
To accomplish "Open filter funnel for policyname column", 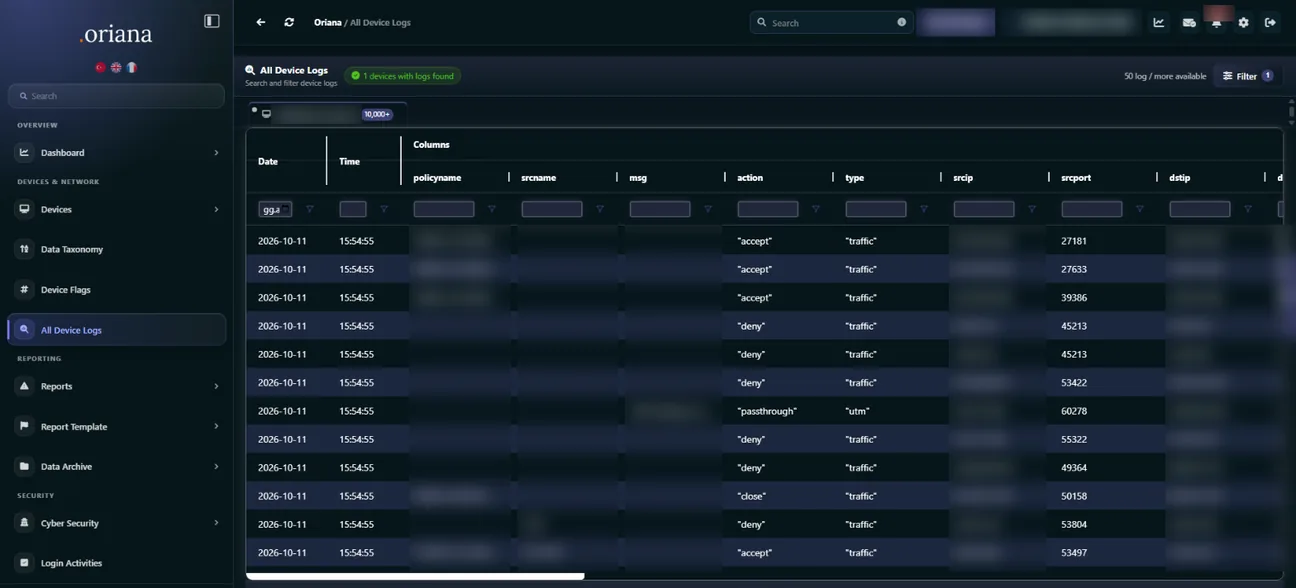I will coord(492,209).
